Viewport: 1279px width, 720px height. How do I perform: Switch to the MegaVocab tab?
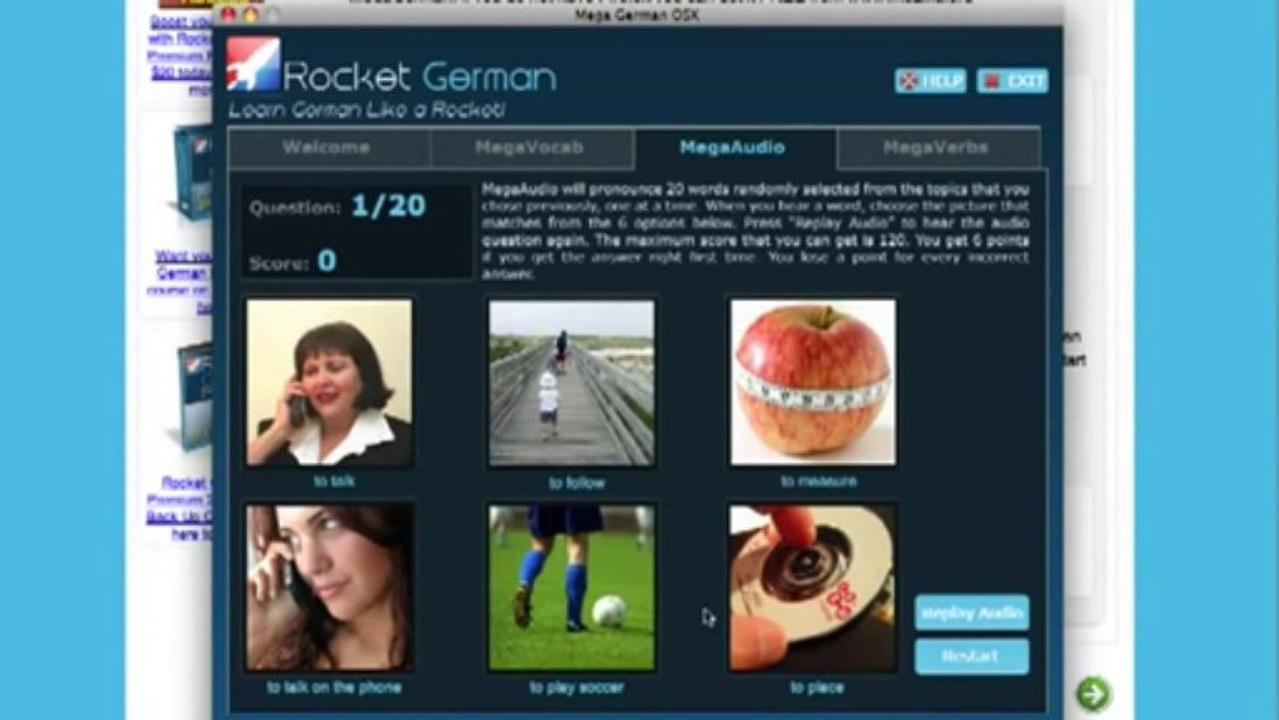pos(531,148)
